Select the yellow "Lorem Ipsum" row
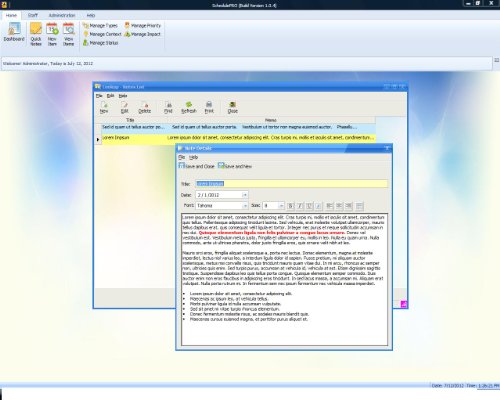The width and height of the screenshot is (500, 400). pyautogui.click(x=239, y=138)
